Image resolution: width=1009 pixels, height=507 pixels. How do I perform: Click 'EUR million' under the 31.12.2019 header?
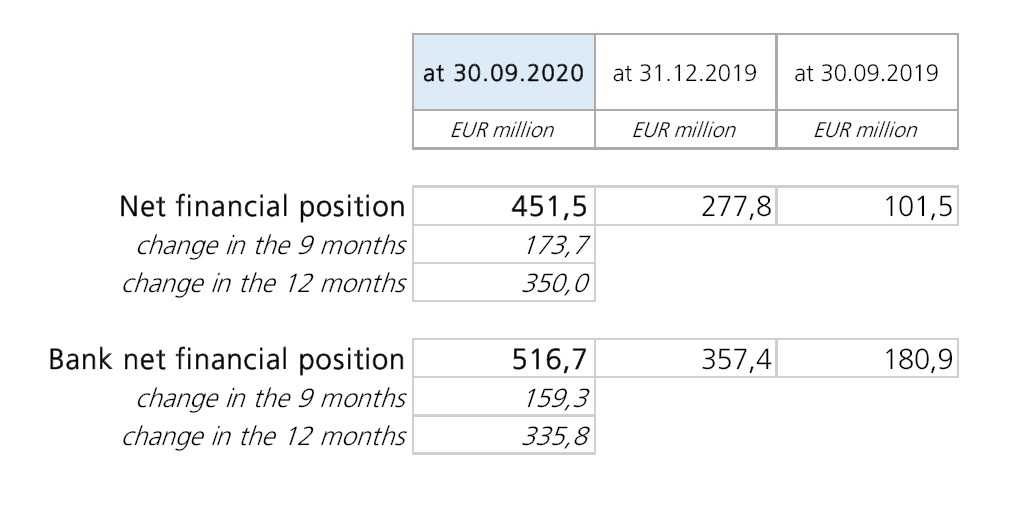[x=685, y=130]
